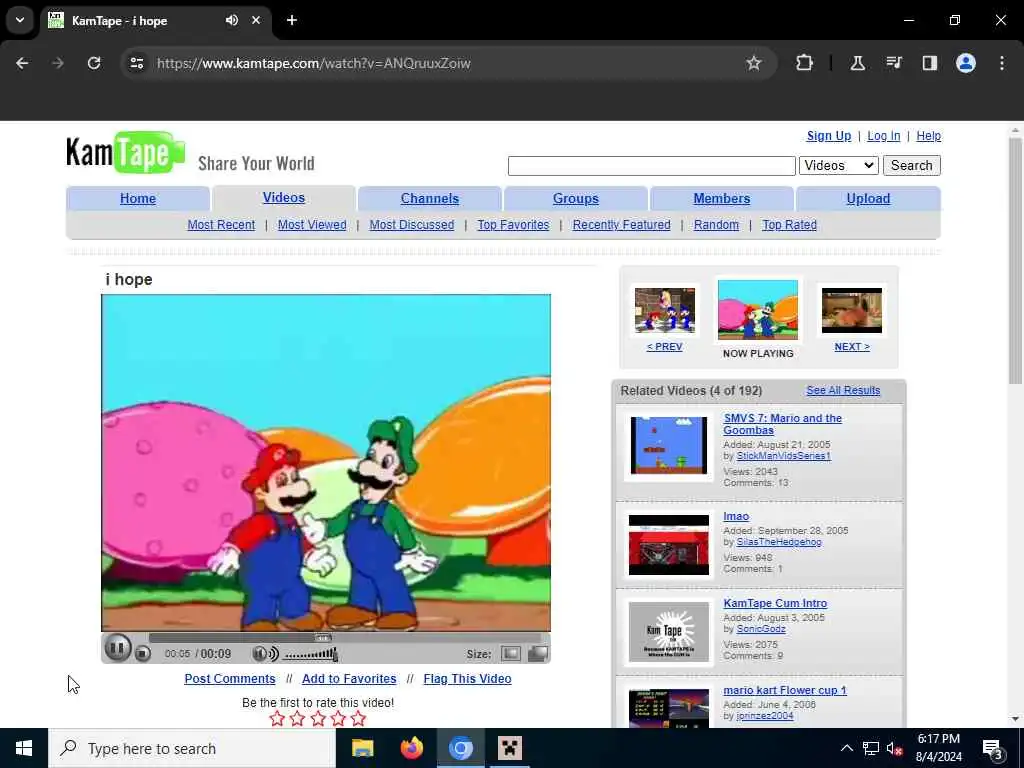View site information in address bar
1024x768 pixels.
pos(136,63)
